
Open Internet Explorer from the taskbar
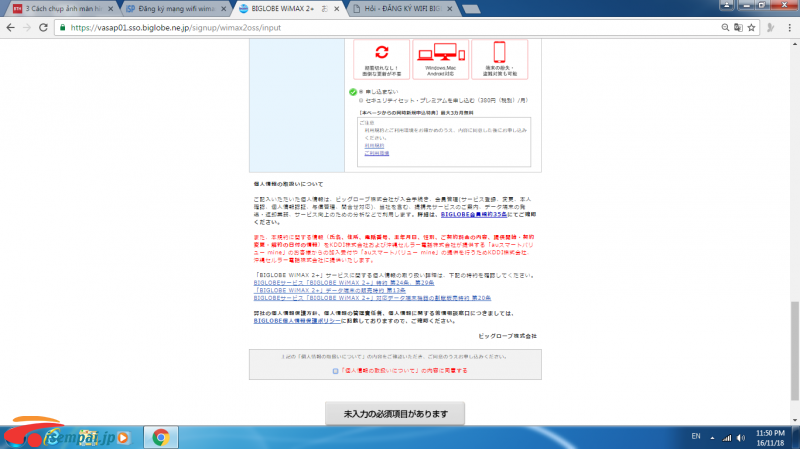pyautogui.click(x=51, y=437)
